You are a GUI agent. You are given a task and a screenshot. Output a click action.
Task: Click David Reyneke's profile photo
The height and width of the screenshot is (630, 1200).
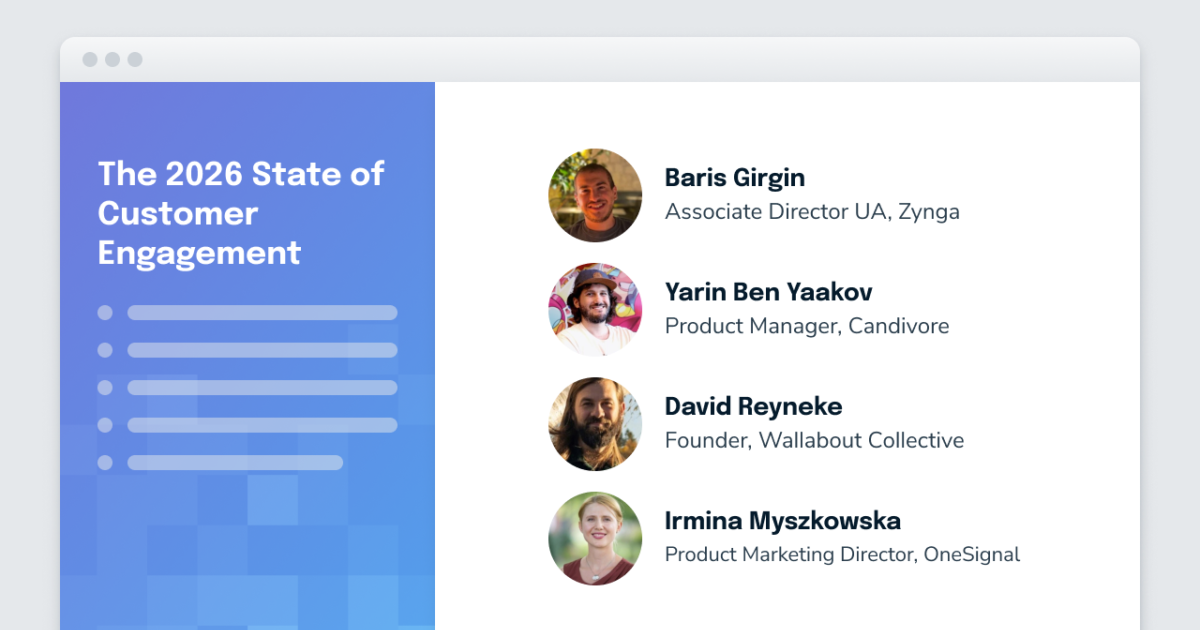(x=595, y=424)
